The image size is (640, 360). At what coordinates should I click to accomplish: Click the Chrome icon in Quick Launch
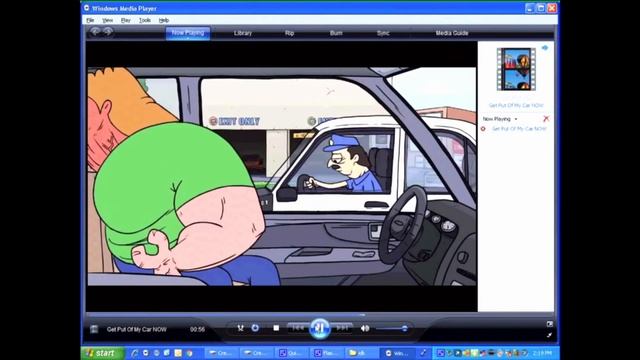pyautogui.click(x=189, y=353)
